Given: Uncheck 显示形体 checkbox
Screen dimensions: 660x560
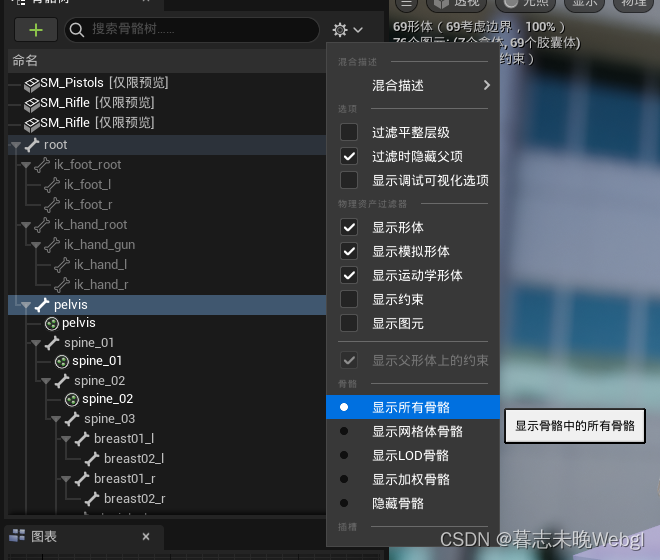Looking at the screenshot, I should [349, 227].
